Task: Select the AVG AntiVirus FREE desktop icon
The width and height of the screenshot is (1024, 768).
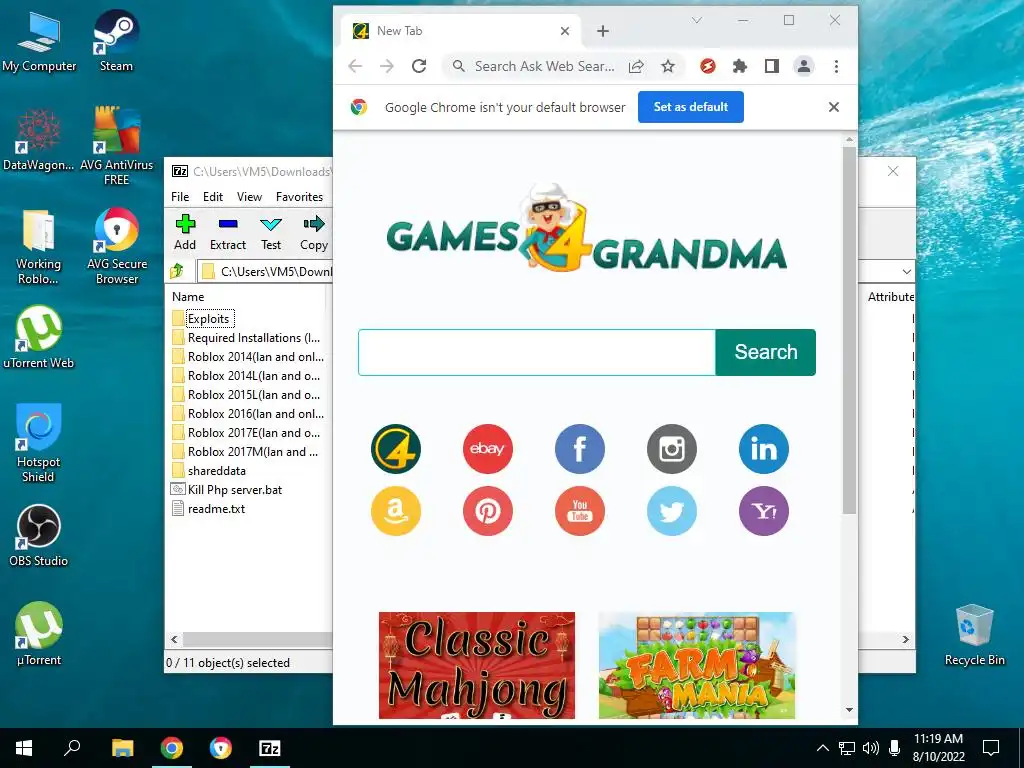Action: pyautogui.click(x=116, y=146)
